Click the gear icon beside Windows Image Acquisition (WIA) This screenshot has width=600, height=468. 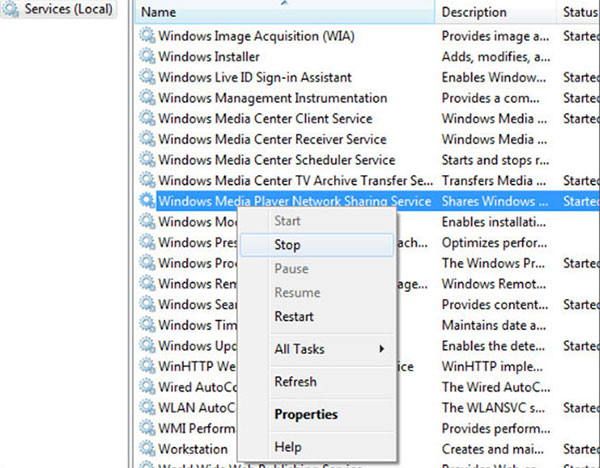click(147, 36)
